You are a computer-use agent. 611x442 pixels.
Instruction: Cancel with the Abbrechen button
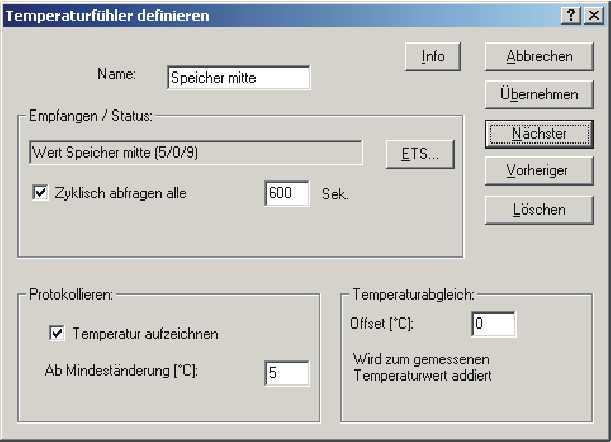[x=539, y=57]
